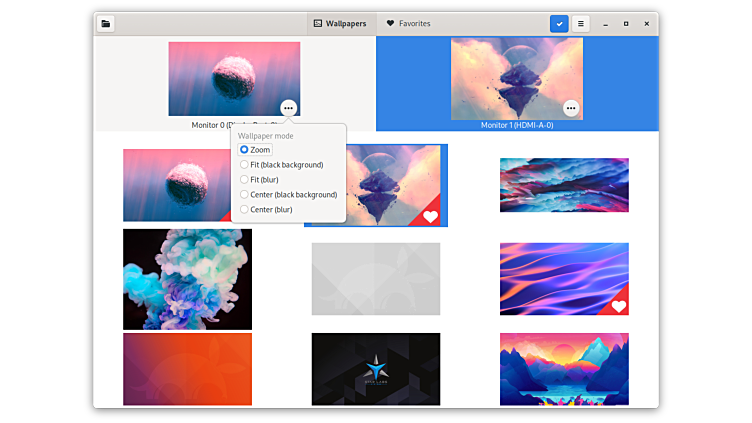Click the heart badge on purple waves wallpaper

(x=619, y=306)
